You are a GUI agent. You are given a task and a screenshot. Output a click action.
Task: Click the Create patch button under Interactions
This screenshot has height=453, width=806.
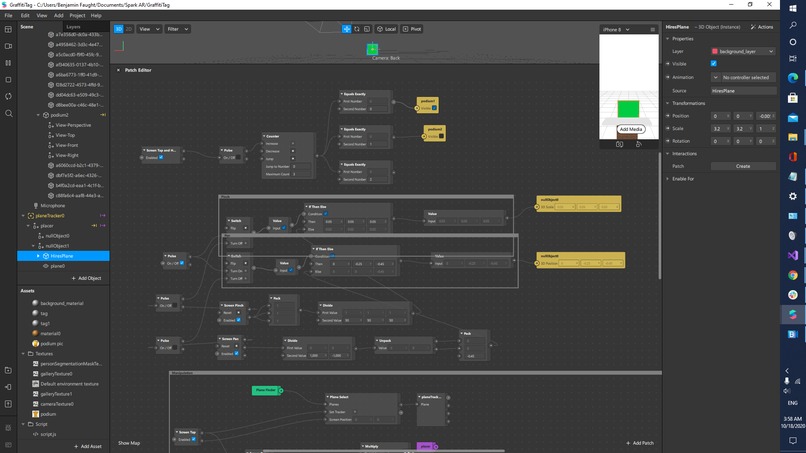pyautogui.click(x=743, y=166)
